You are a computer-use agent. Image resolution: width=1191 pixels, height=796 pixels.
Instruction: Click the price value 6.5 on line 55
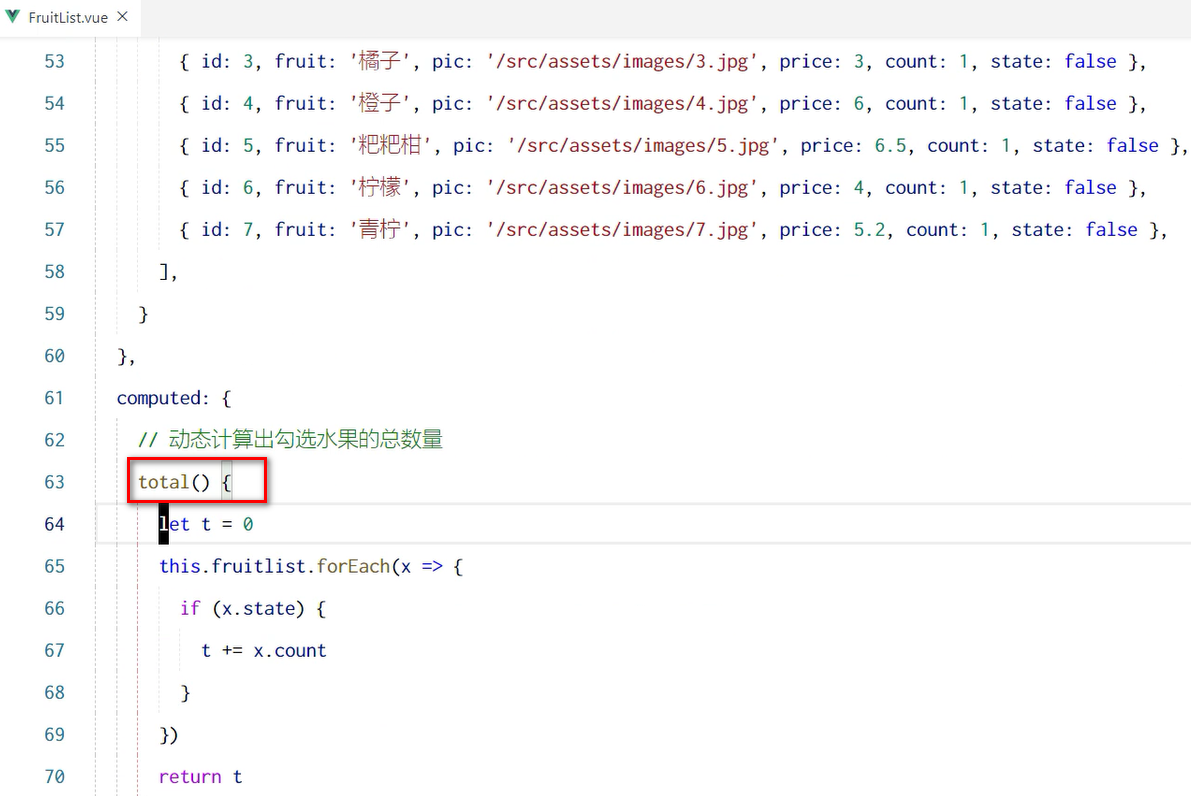point(889,146)
